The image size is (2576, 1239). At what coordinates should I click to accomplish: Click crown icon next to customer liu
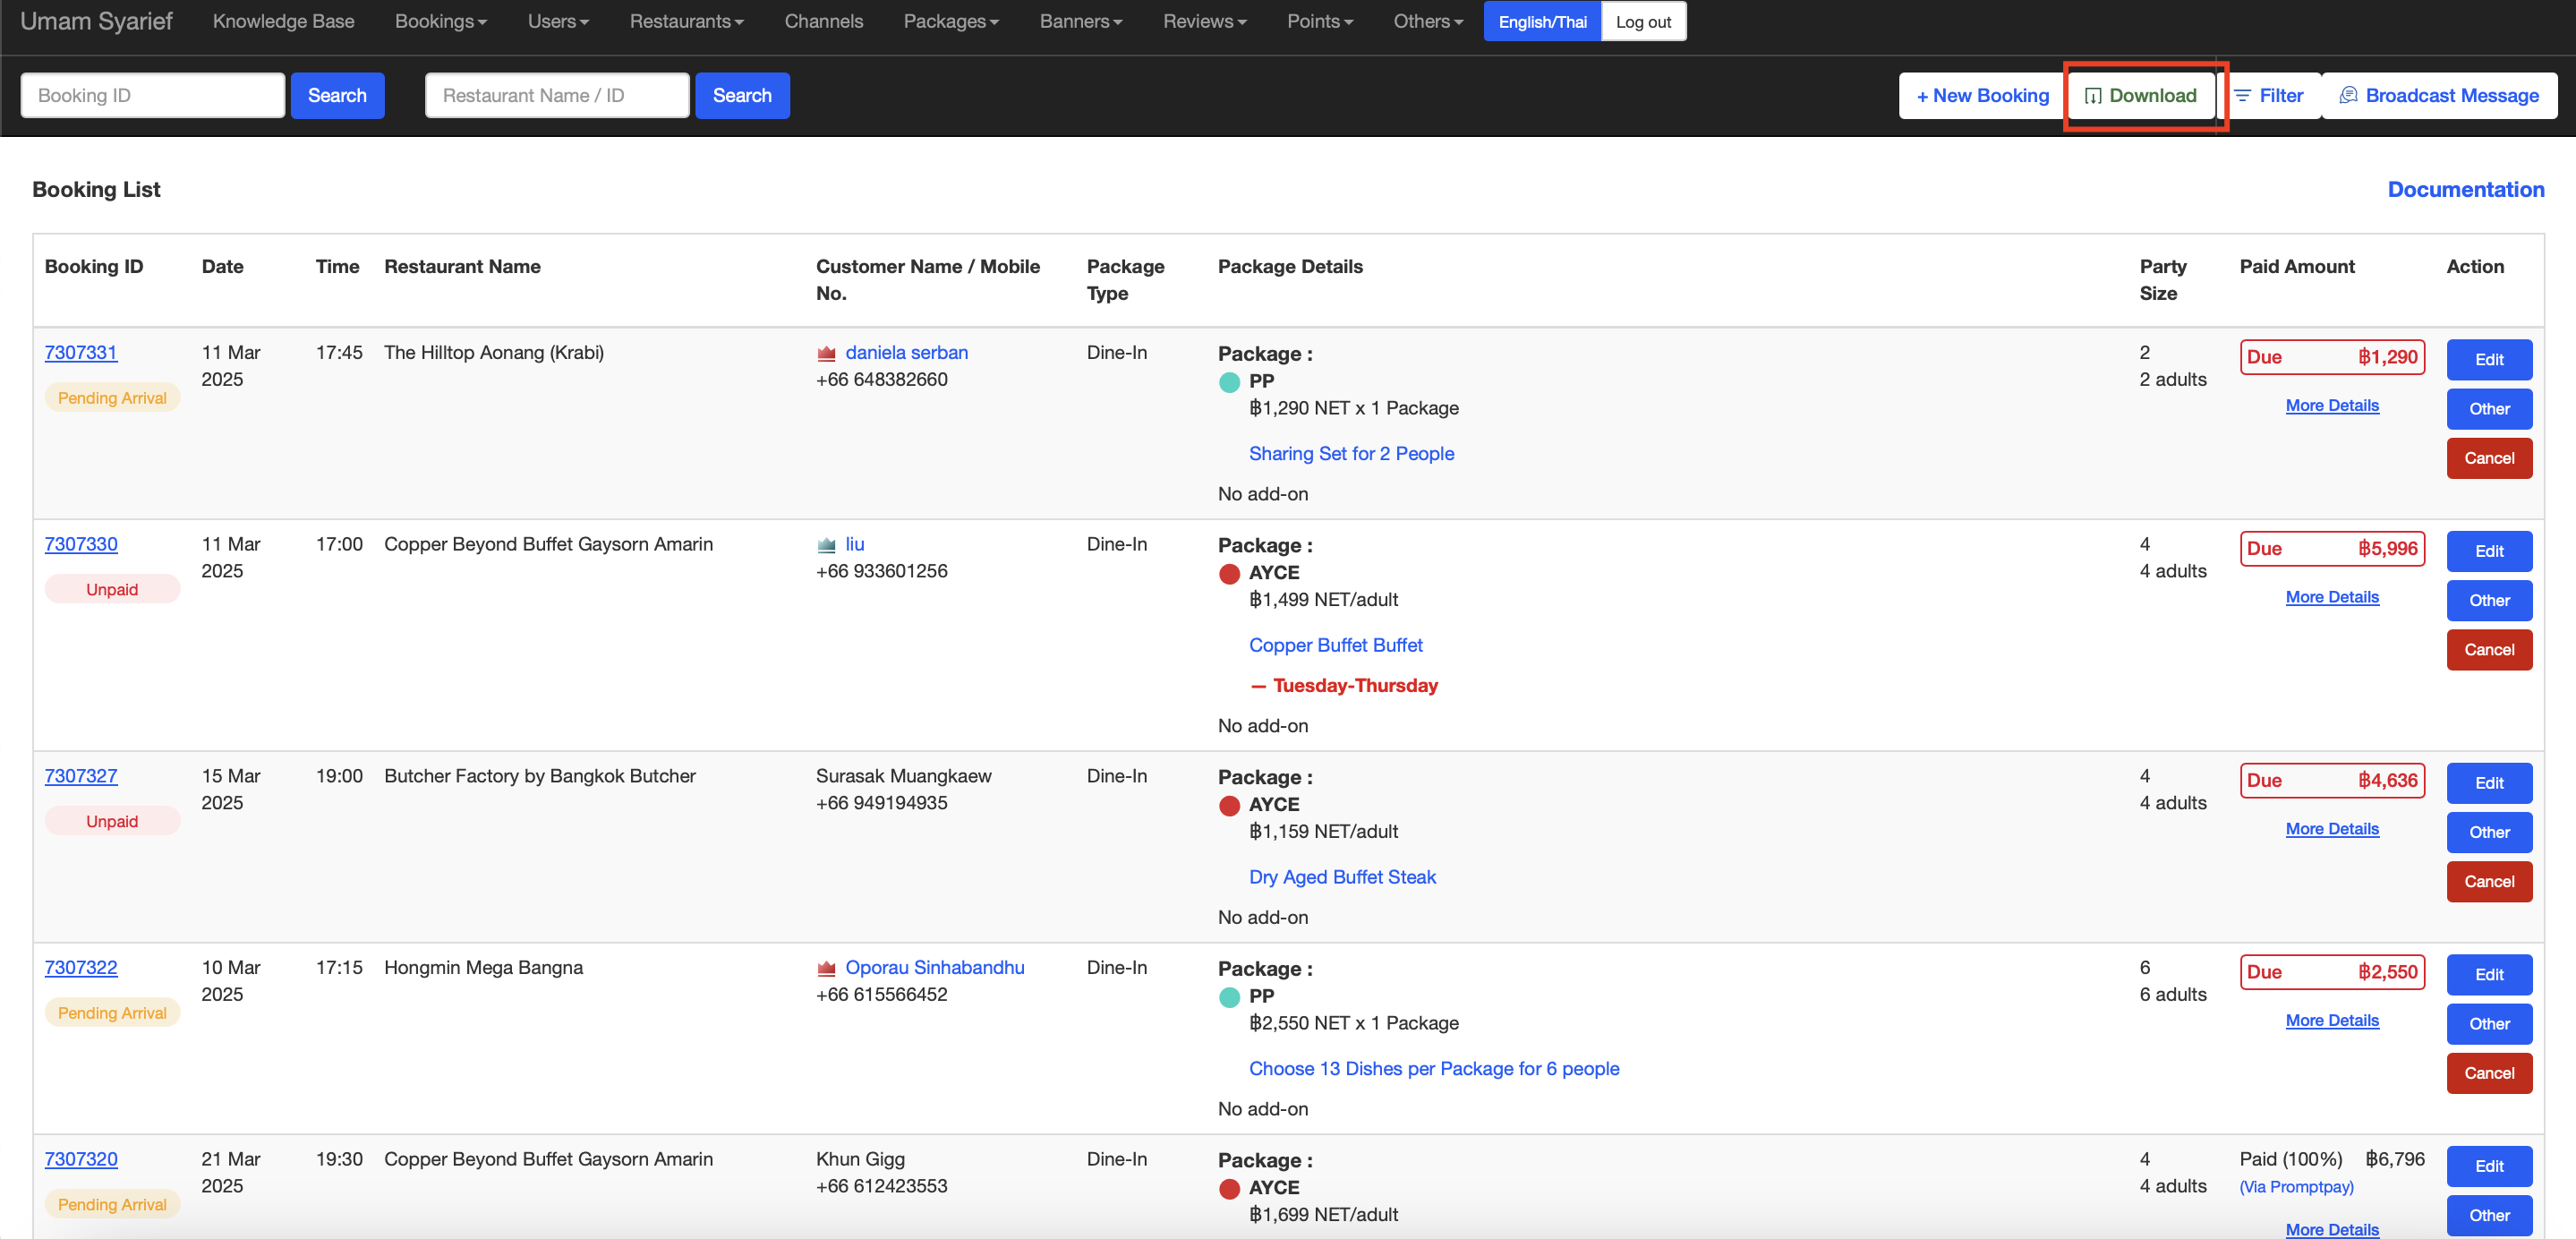tap(826, 545)
